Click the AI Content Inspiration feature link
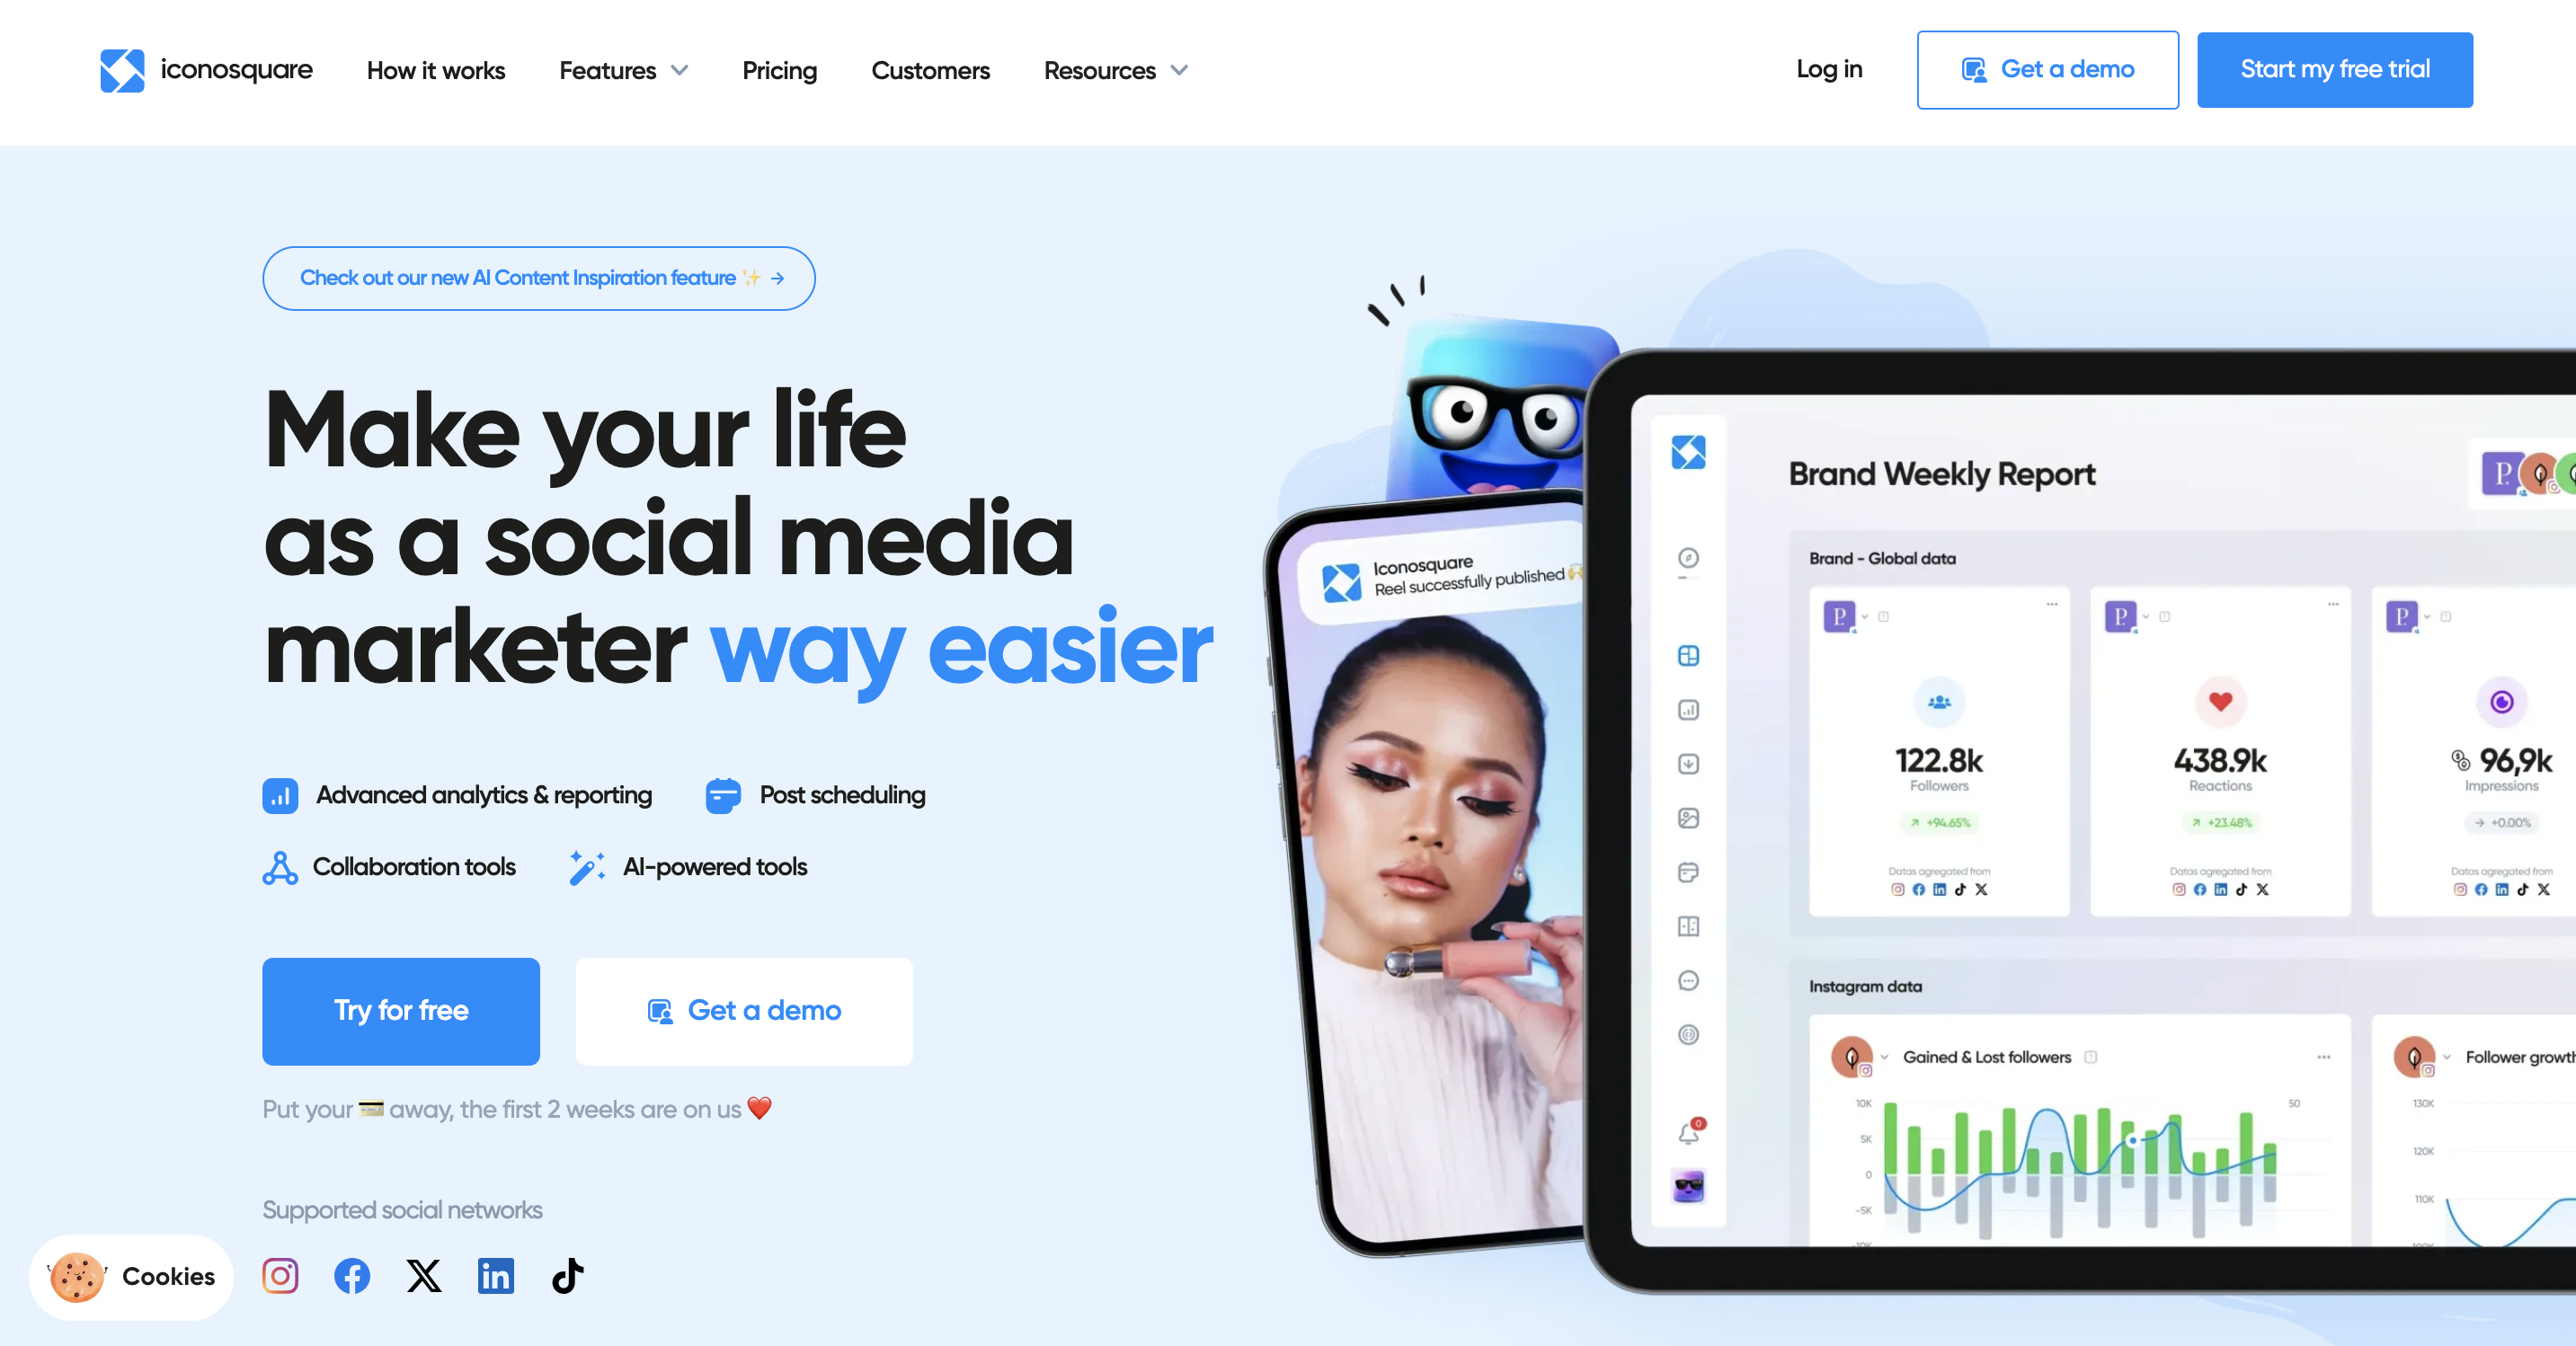 [538, 276]
